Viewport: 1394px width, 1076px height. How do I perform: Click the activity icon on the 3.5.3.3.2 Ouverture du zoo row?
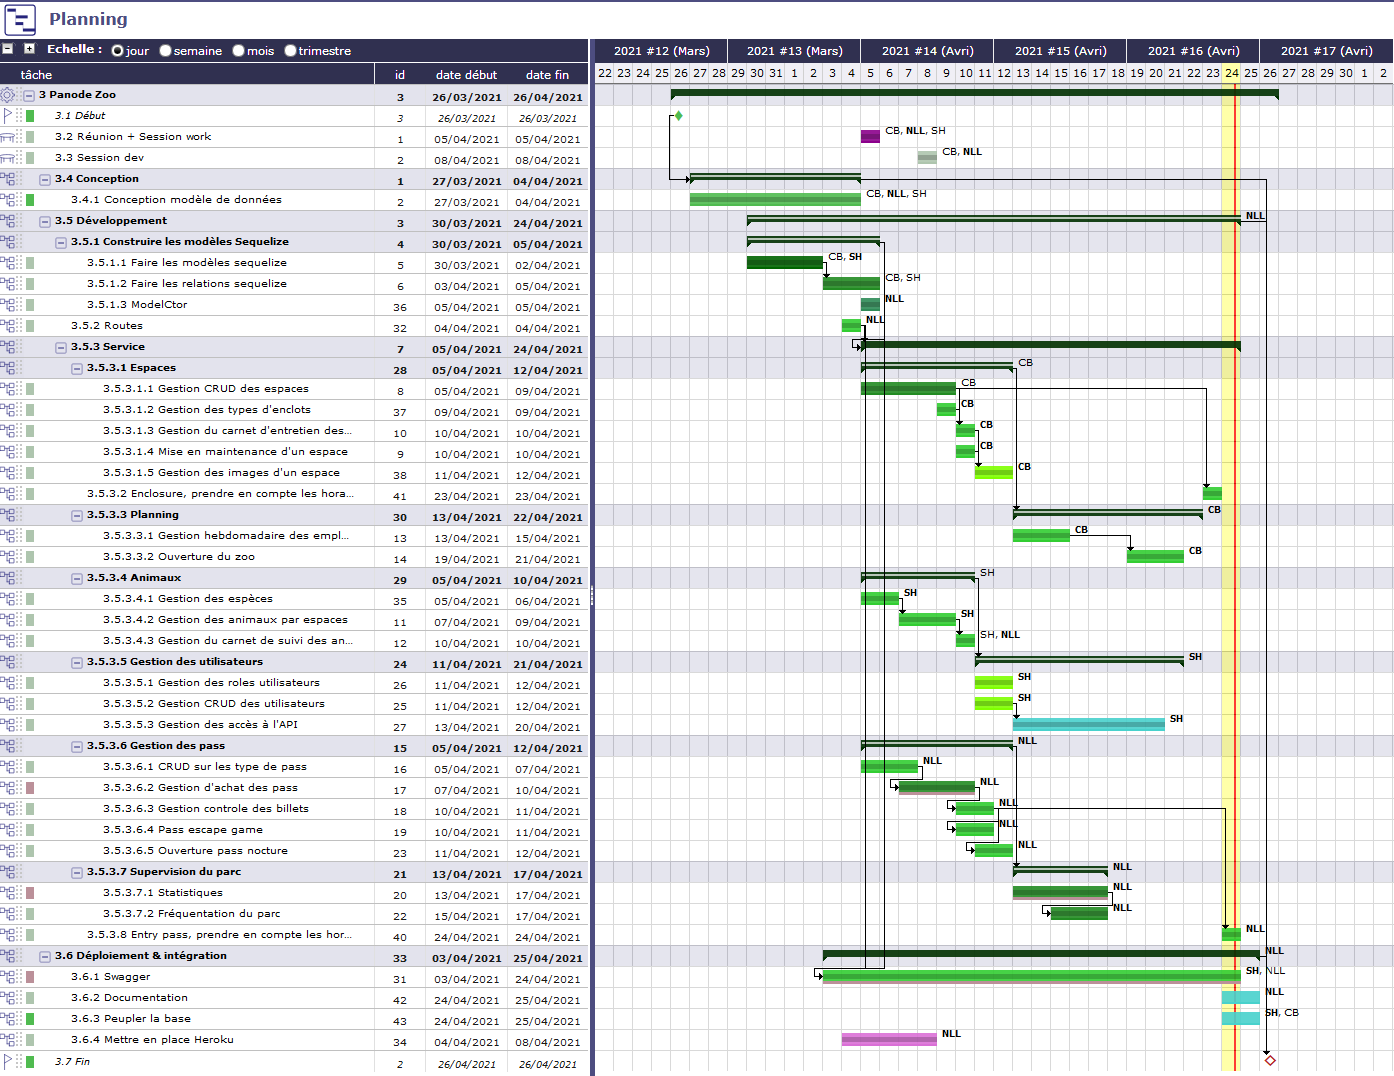click(9, 557)
